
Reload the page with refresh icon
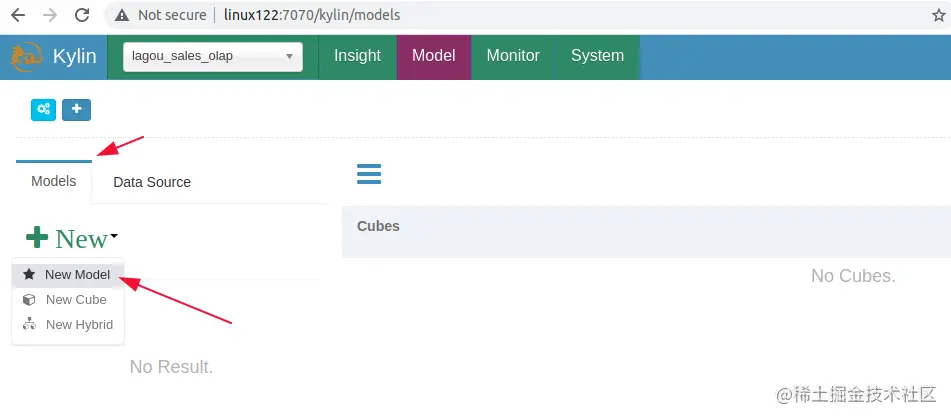pos(82,15)
